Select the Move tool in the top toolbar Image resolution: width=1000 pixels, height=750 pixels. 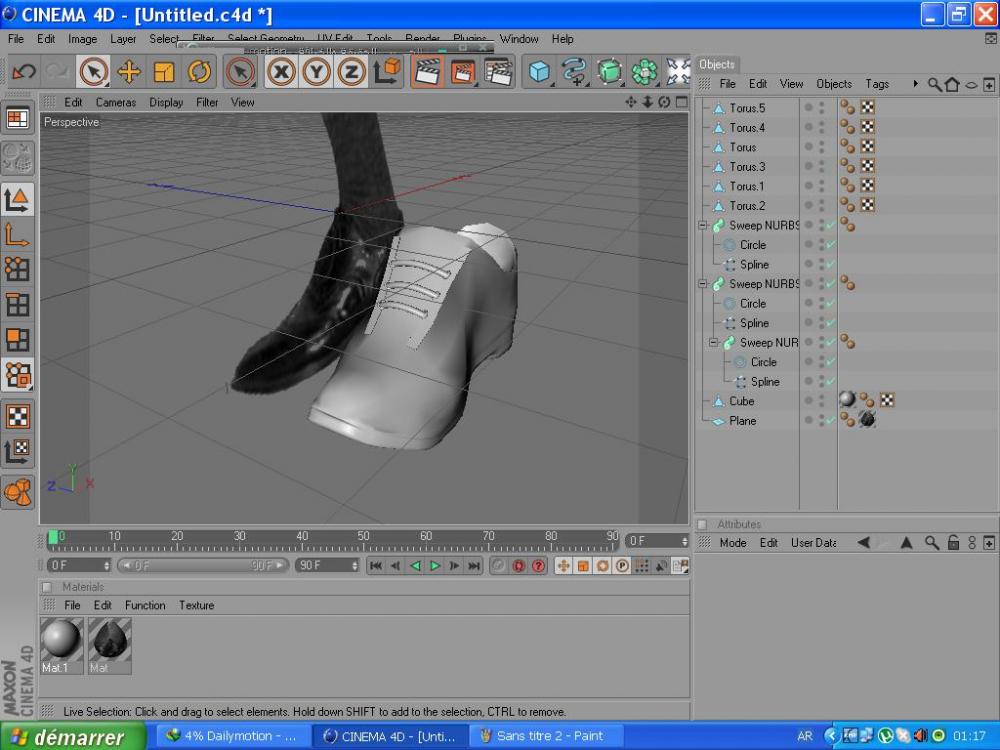coord(129,72)
